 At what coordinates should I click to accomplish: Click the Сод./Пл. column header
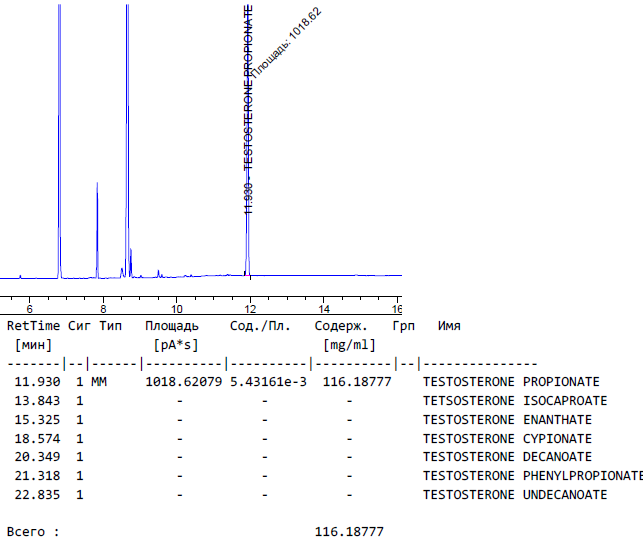coord(260,326)
